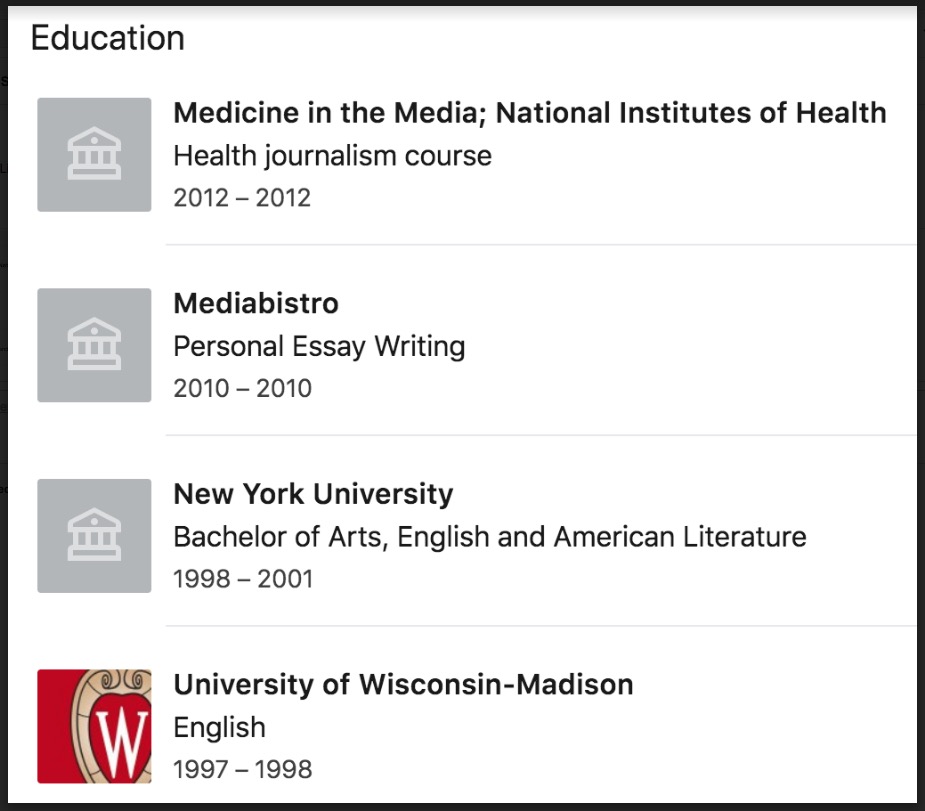Open Medicine in the Media; National Institutes of Health
This screenshot has width=925, height=811.
coord(530,113)
